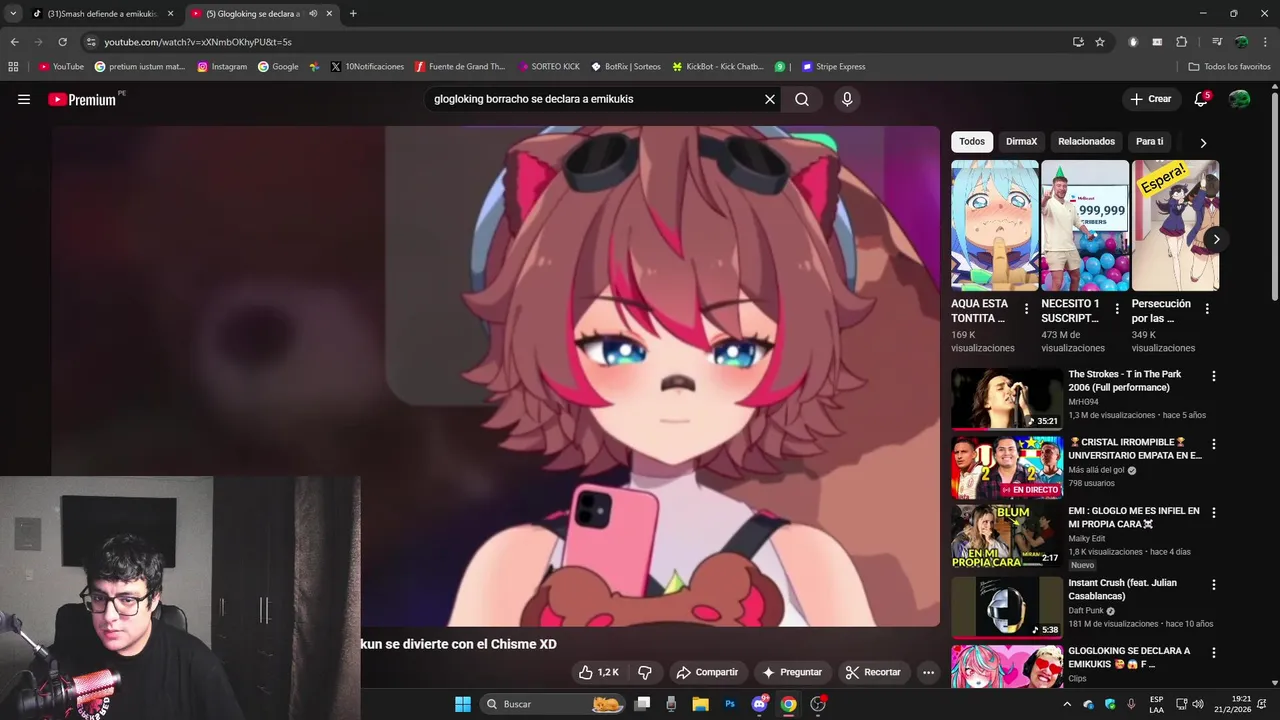This screenshot has height=720, width=1280.
Task: Click the Preguntar button
Action: pos(792,672)
